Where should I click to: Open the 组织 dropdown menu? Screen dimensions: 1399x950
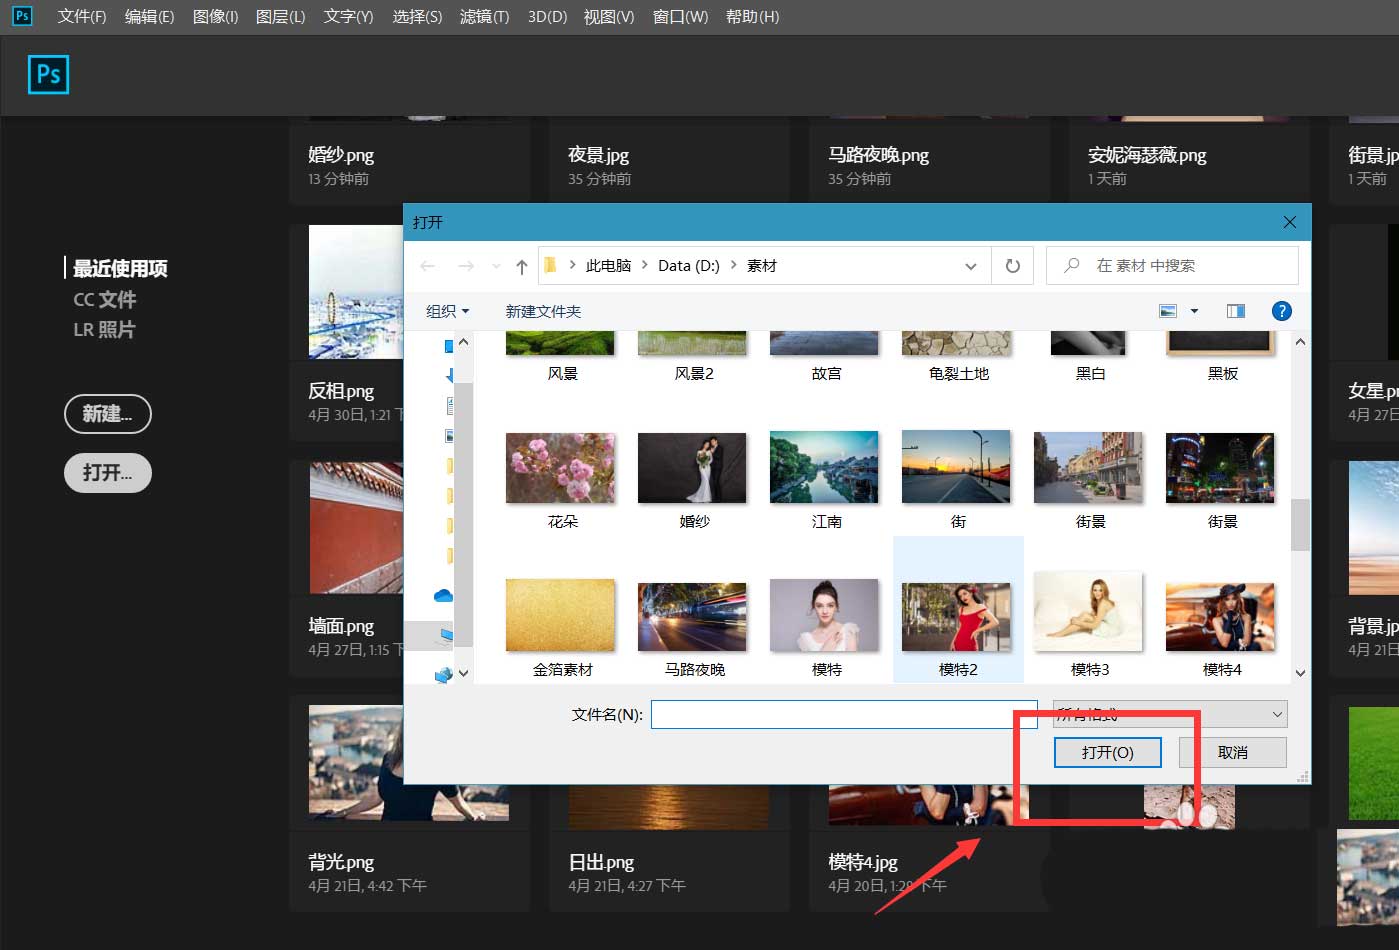(447, 311)
